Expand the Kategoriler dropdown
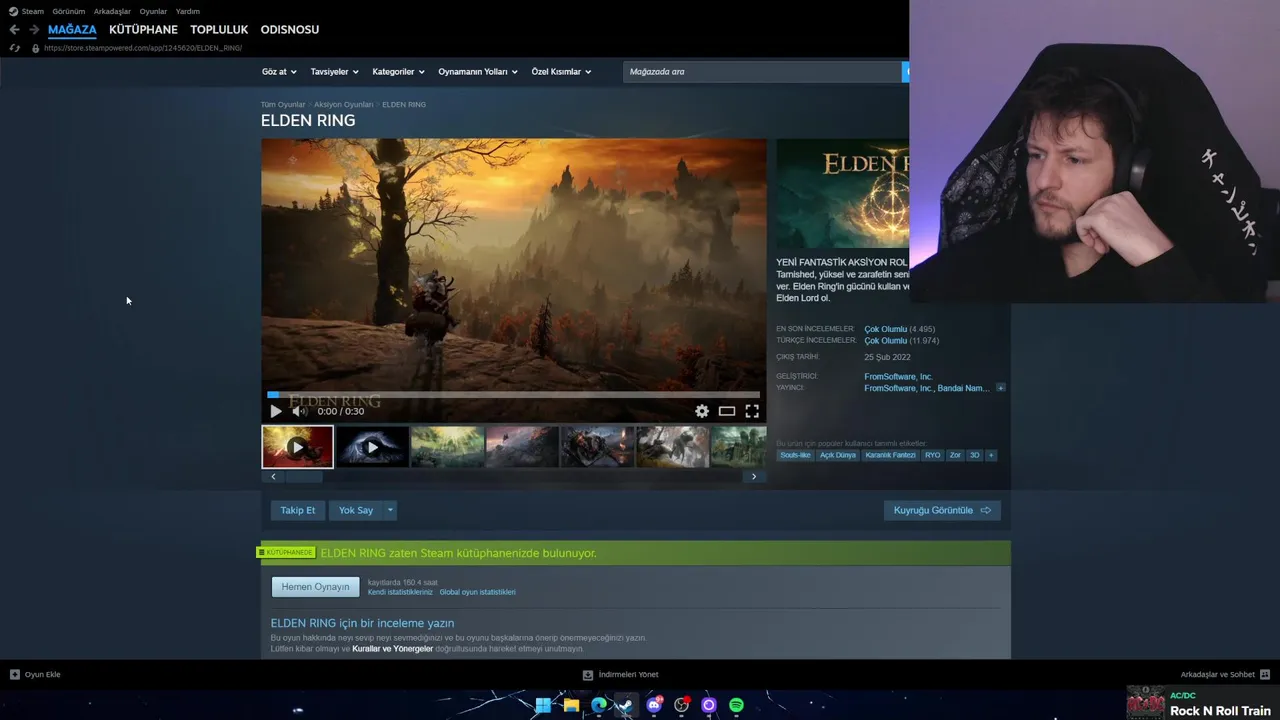 [x=398, y=72]
